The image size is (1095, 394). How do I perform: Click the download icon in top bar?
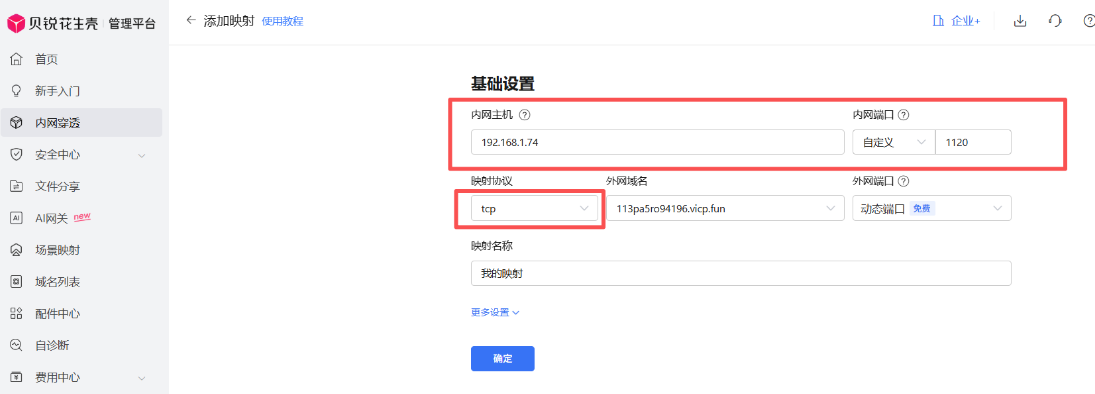(x=1020, y=21)
